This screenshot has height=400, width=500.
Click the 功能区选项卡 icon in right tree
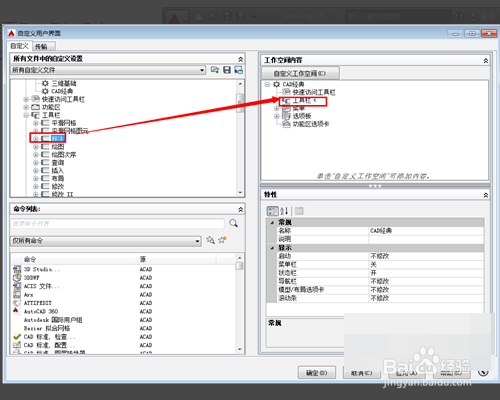point(286,124)
